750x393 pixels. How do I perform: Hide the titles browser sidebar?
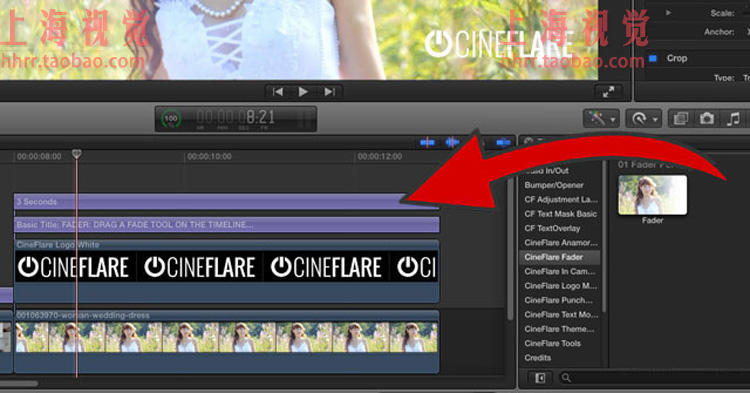click(540, 378)
